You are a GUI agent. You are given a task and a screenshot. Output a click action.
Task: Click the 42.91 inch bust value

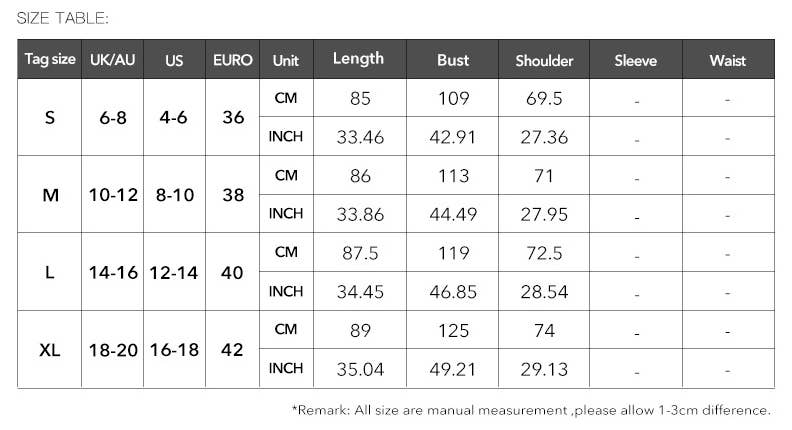(x=453, y=137)
